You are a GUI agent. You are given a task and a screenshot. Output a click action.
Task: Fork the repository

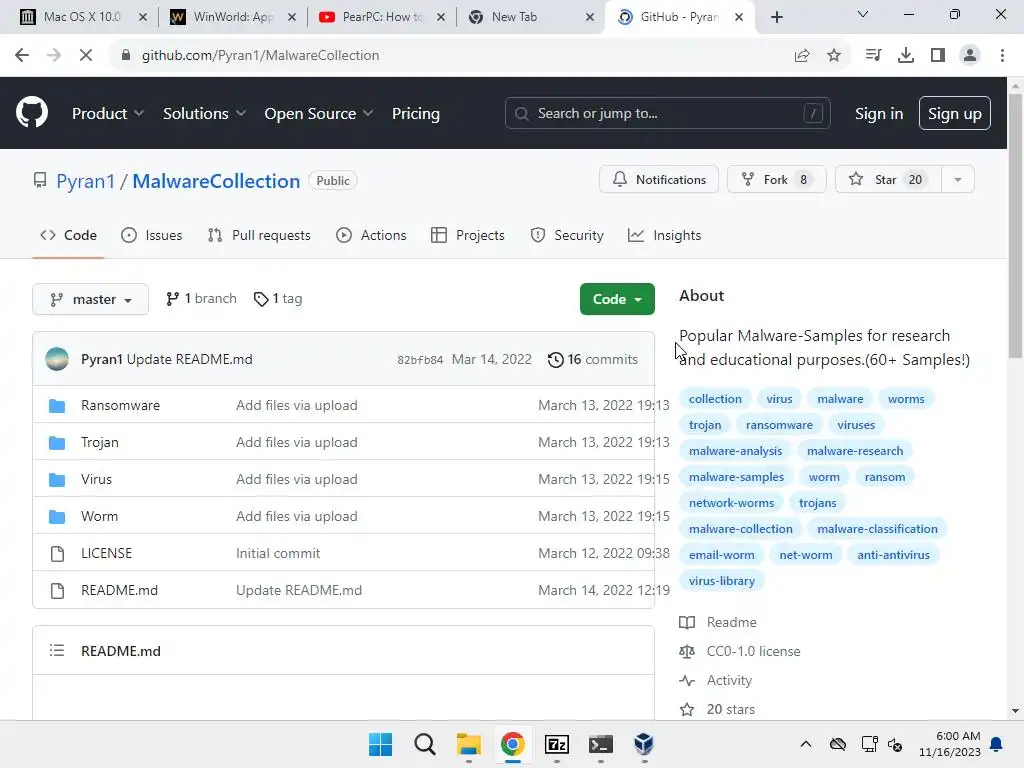(x=776, y=180)
